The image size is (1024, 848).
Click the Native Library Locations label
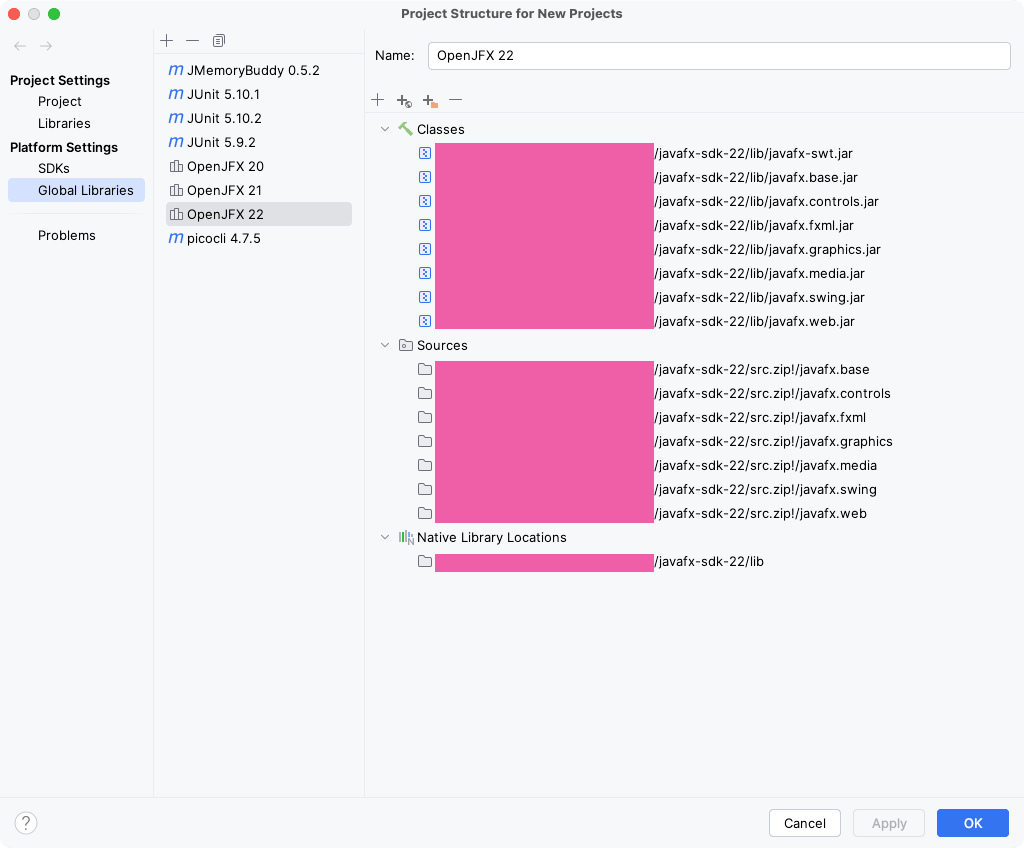coord(492,537)
